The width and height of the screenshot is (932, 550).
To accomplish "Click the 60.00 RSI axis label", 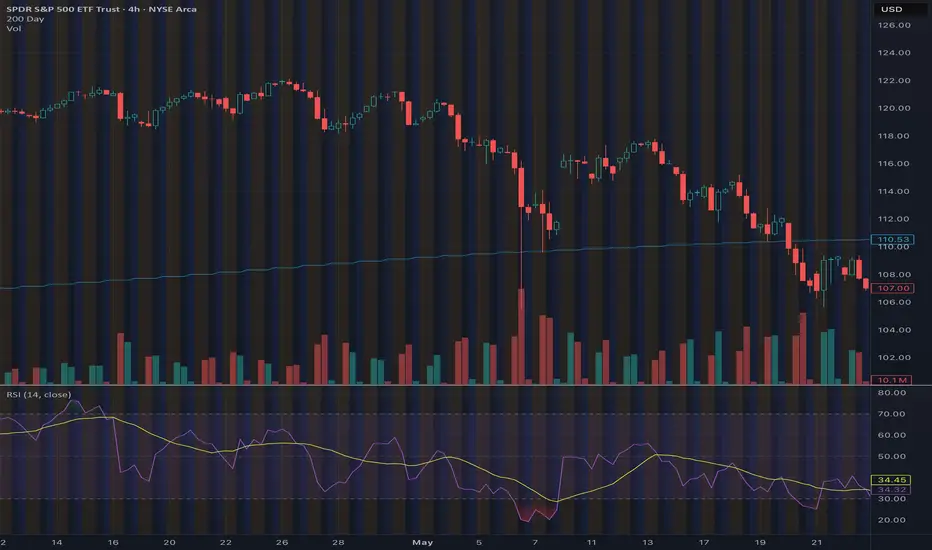I will (892, 435).
